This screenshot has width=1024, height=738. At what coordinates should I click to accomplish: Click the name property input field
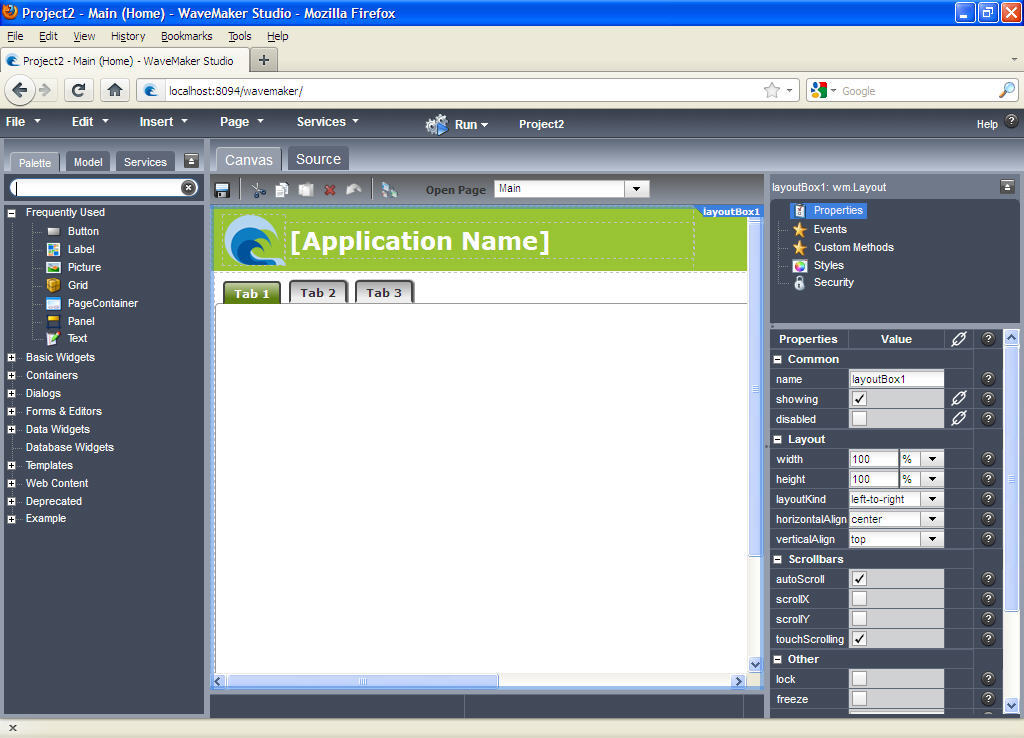point(896,379)
